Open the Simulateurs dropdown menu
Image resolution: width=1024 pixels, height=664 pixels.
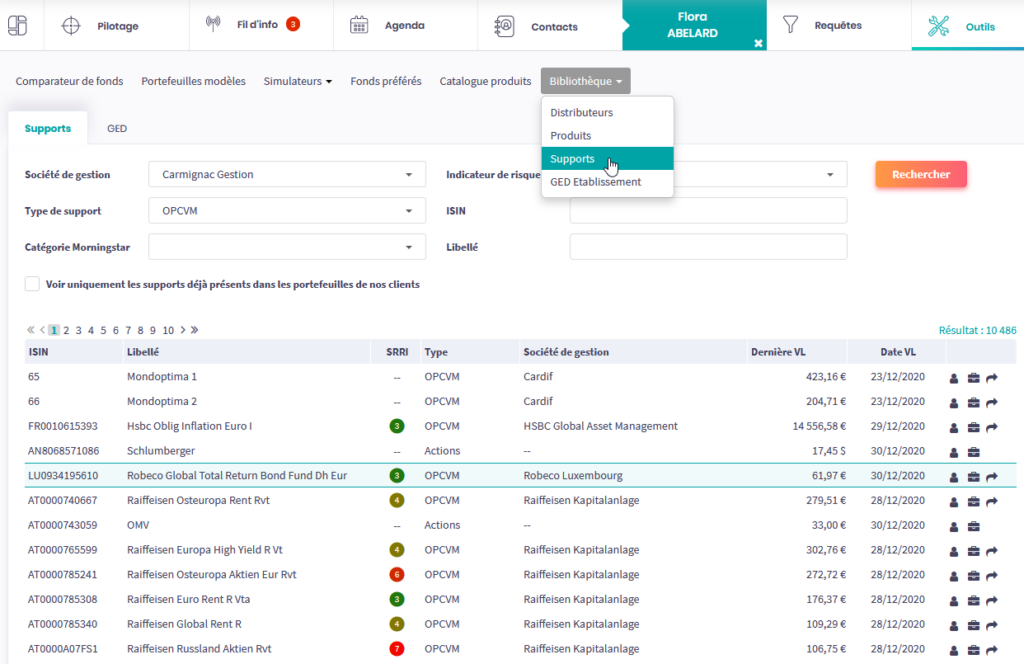point(297,81)
